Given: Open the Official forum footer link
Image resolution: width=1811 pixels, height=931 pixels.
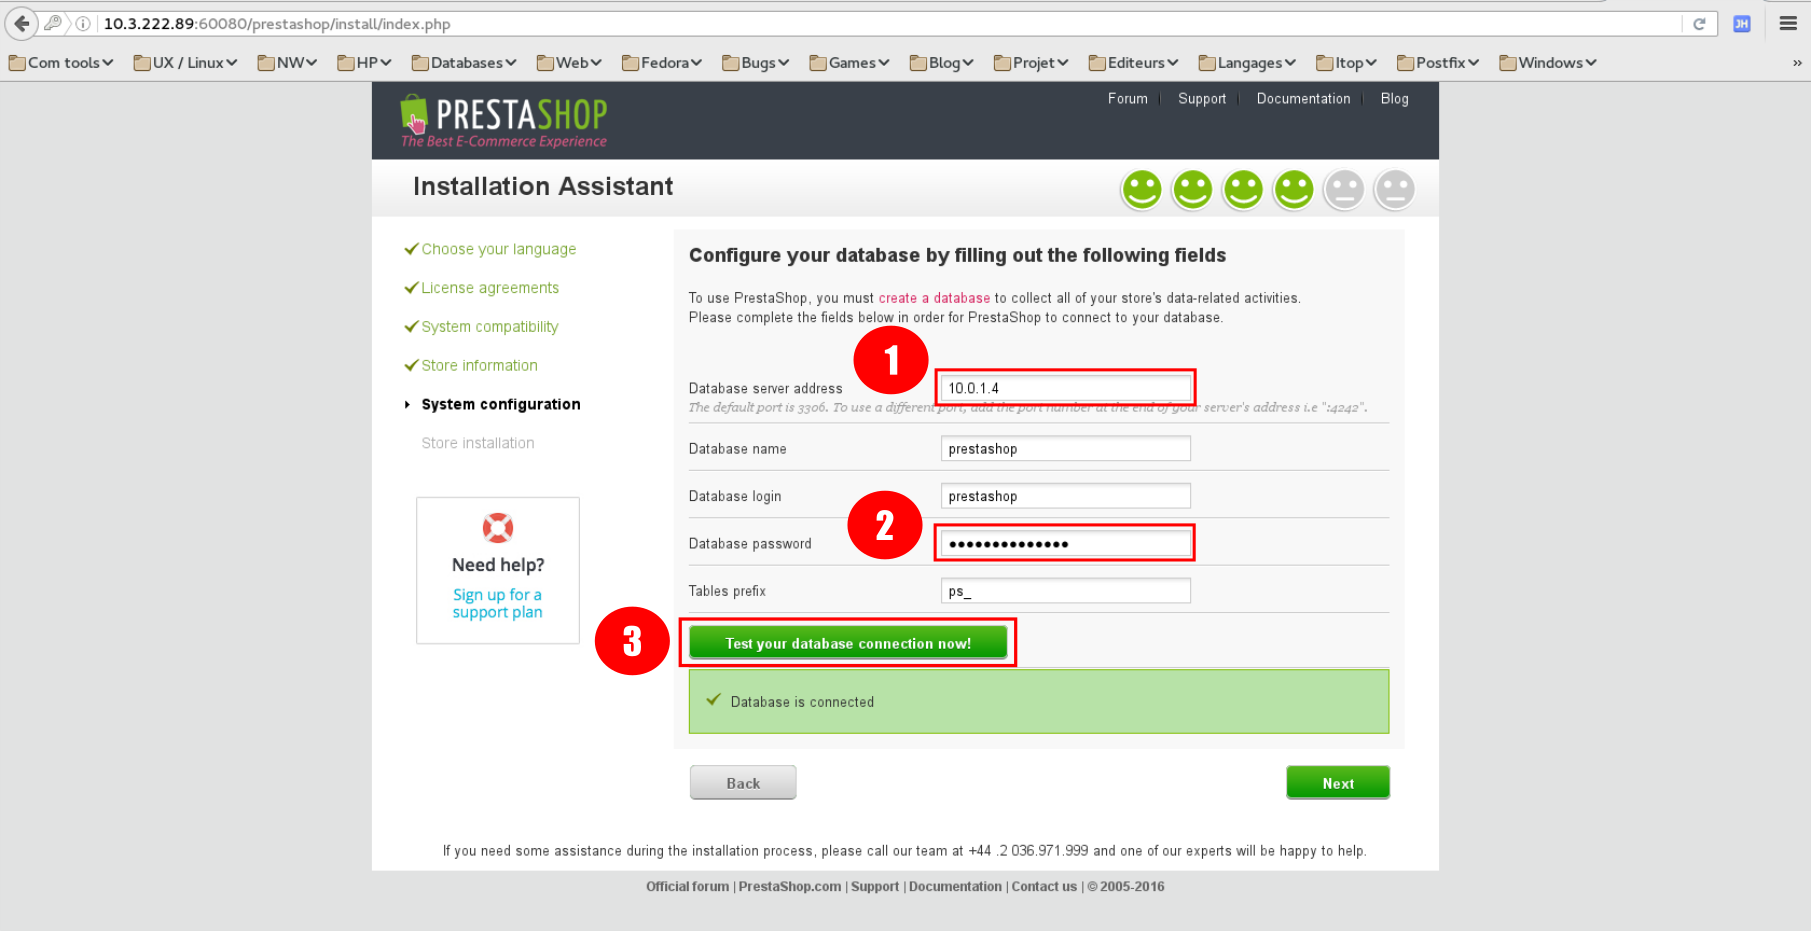Looking at the screenshot, I should pos(687,886).
